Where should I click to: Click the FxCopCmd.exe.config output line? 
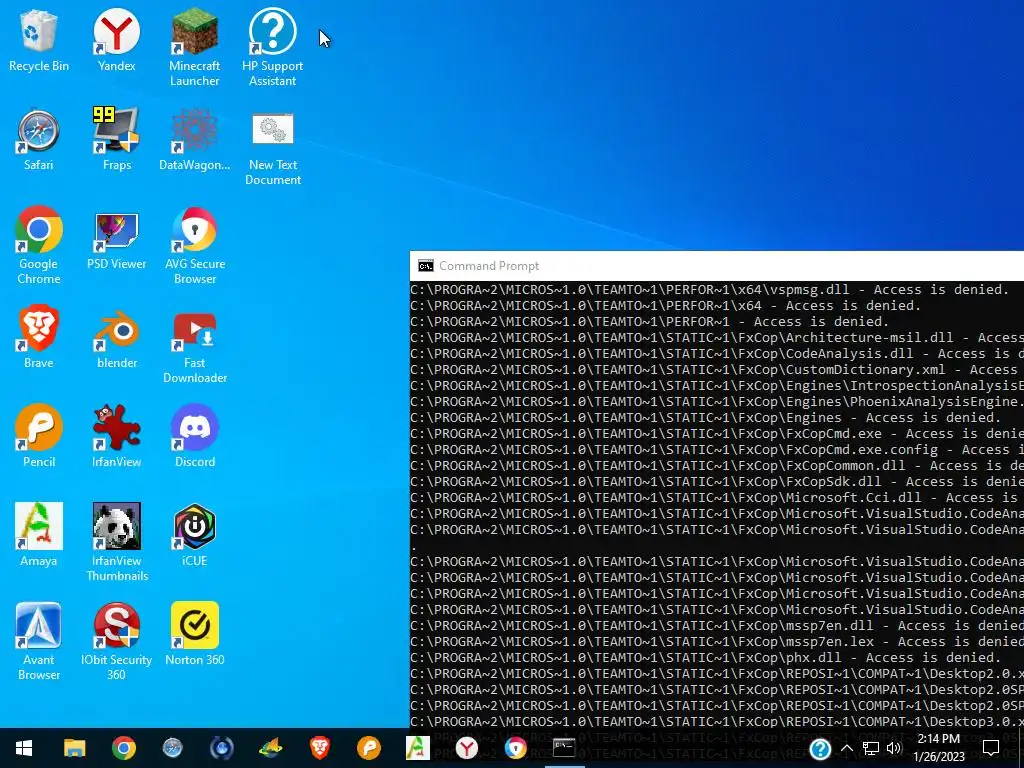(716, 449)
